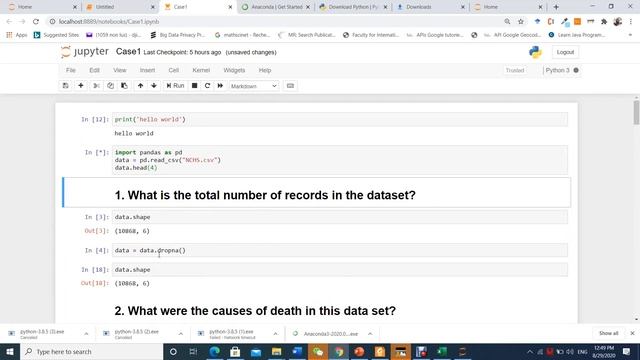
Task: Paste cells below icon
Action: pos(124,86)
